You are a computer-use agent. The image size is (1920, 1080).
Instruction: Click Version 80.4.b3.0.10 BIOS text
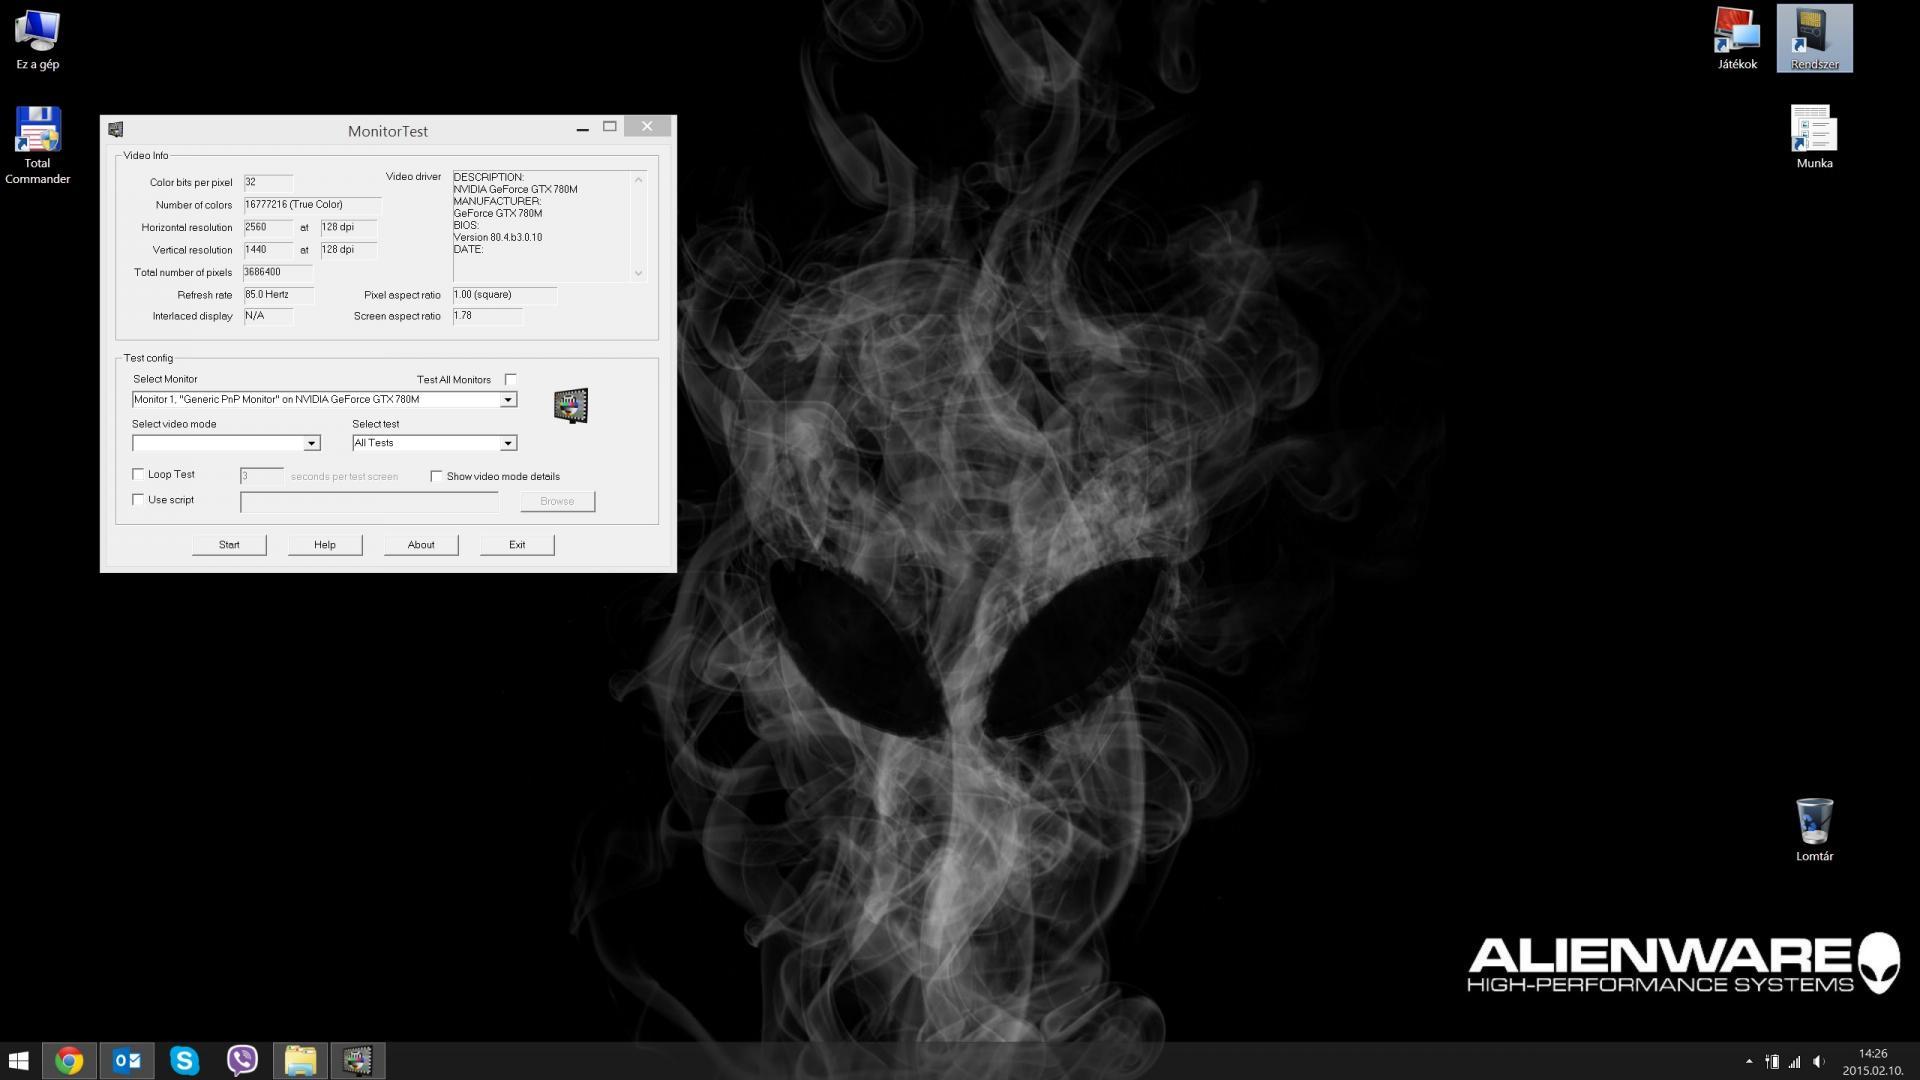[498, 237]
